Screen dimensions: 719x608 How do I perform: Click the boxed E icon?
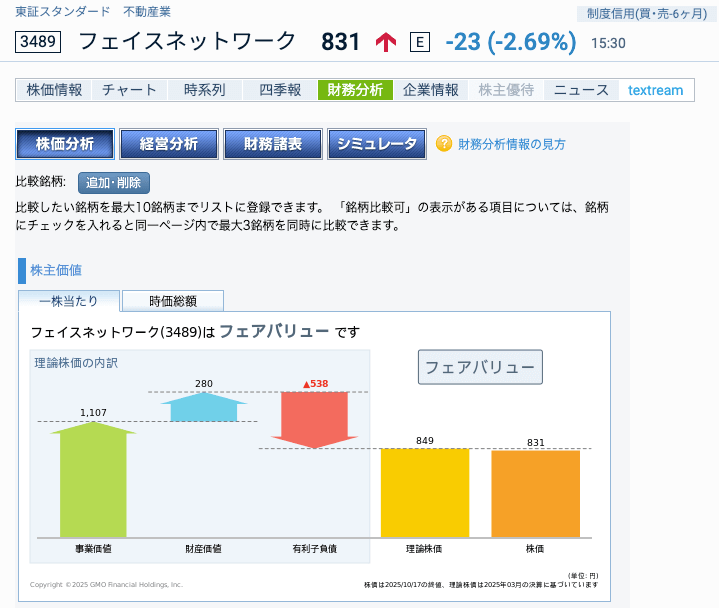tap(420, 42)
